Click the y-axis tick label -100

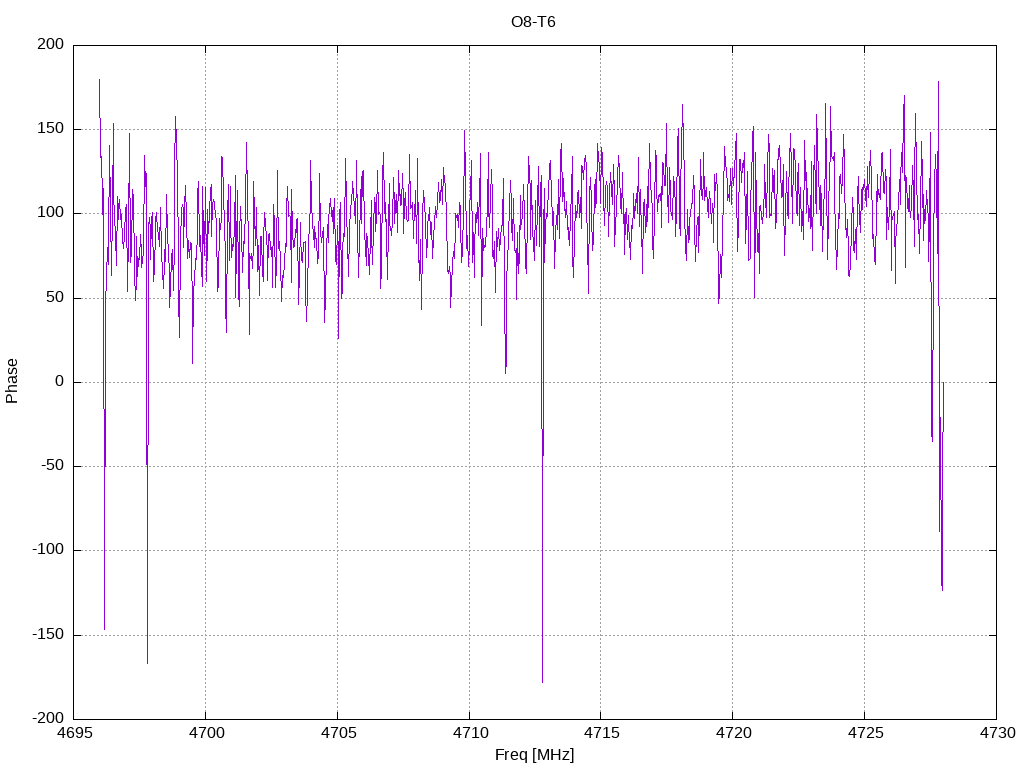[48, 550]
